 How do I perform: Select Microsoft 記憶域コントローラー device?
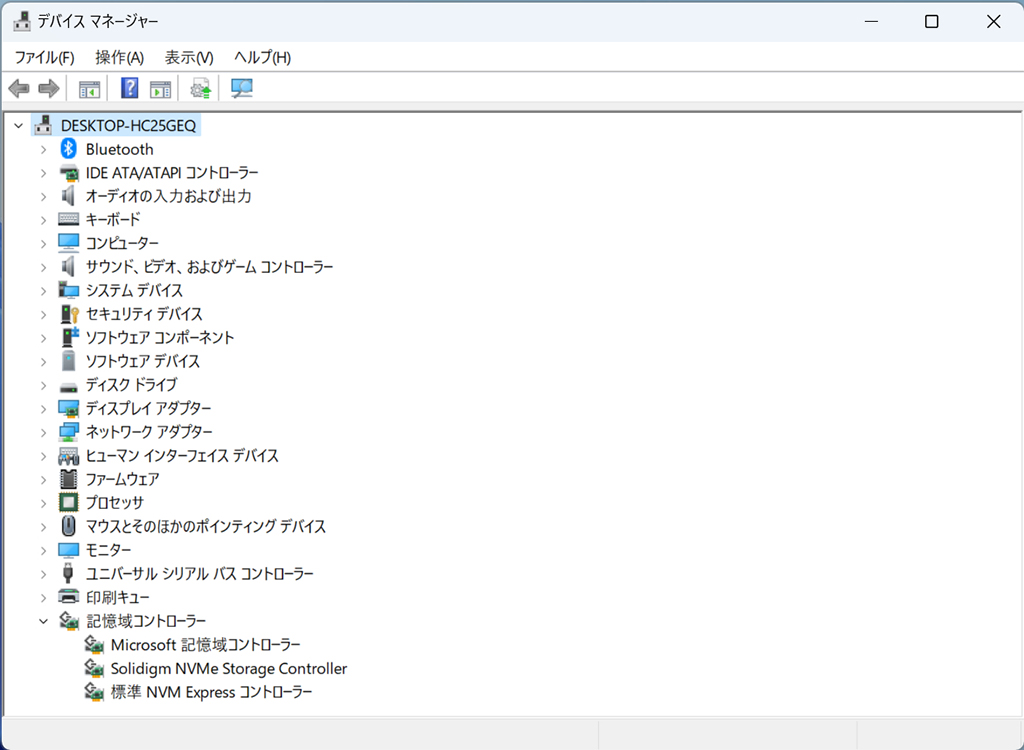coord(206,645)
